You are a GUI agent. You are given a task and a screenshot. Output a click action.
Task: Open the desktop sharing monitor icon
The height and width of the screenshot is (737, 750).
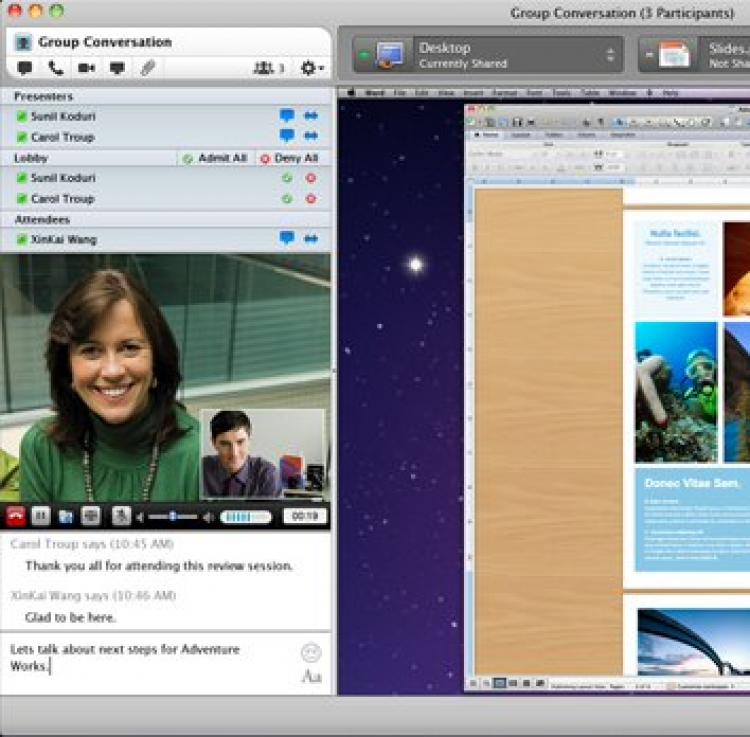pos(117,68)
